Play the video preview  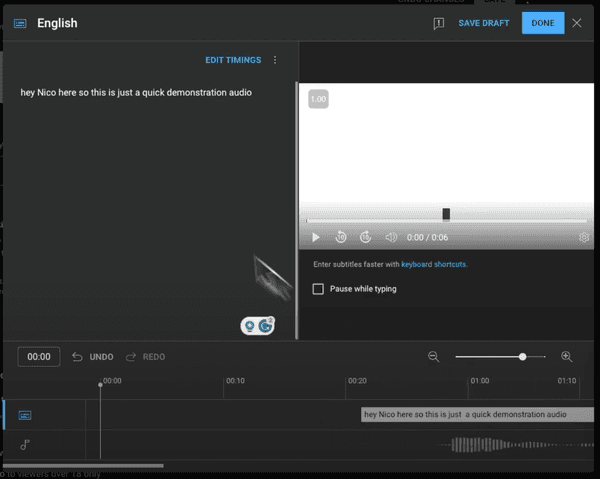(x=316, y=237)
